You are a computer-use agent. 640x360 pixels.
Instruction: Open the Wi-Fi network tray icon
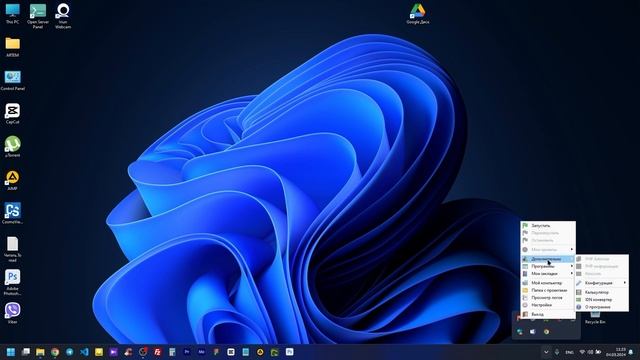(582, 352)
